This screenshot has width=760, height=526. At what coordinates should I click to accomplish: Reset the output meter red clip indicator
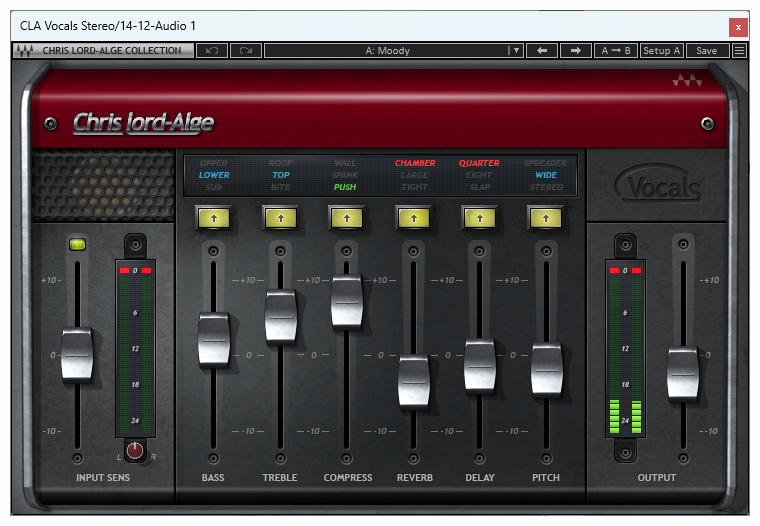[625, 271]
